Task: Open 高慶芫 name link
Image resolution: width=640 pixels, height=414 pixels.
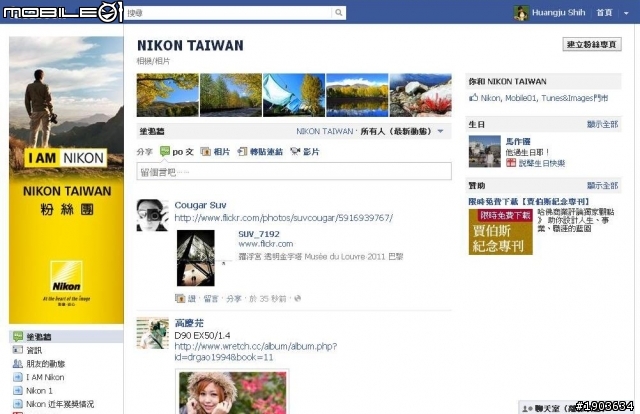Action: [x=189, y=323]
